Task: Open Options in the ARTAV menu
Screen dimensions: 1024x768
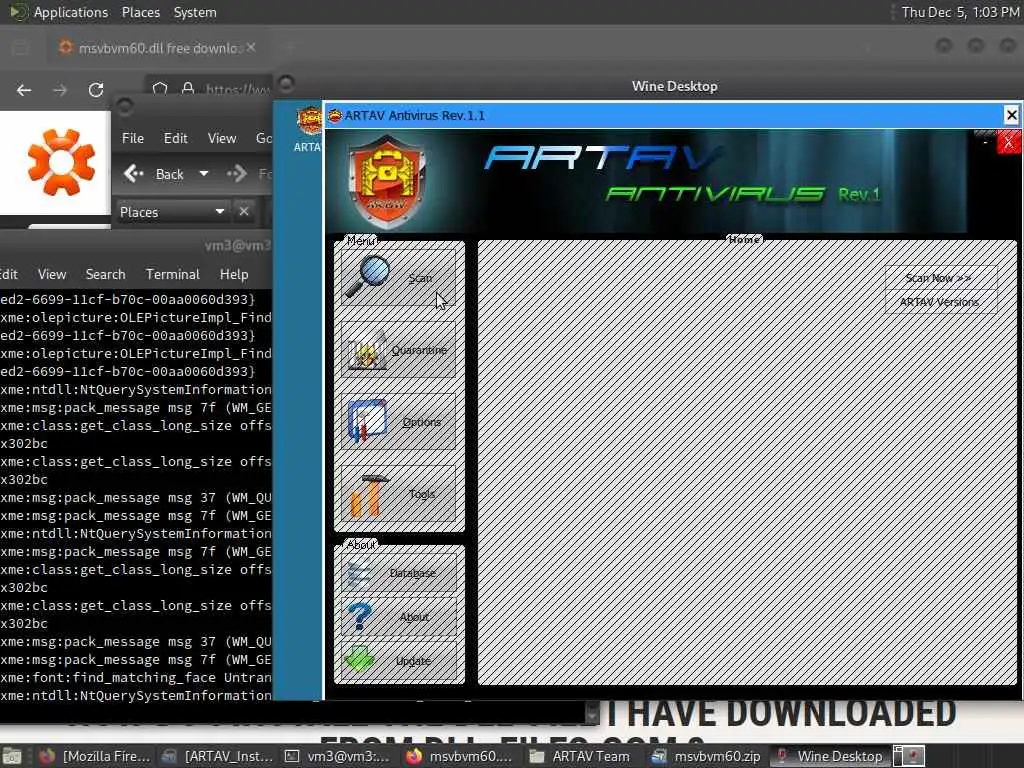Action: (x=398, y=421)
